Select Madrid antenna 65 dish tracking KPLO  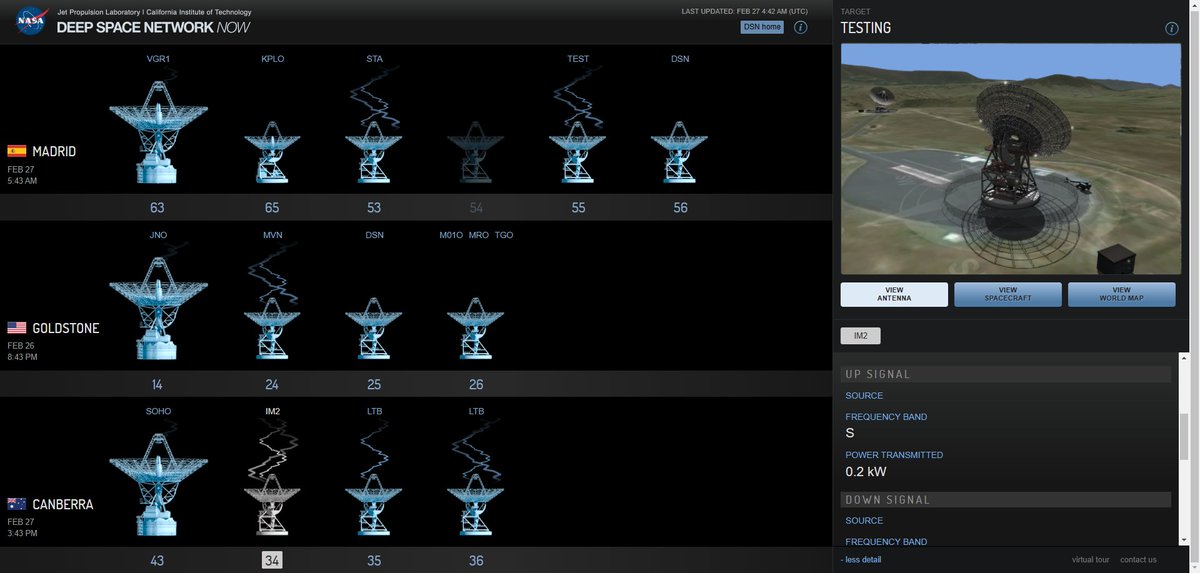click(x=272, y=152)
